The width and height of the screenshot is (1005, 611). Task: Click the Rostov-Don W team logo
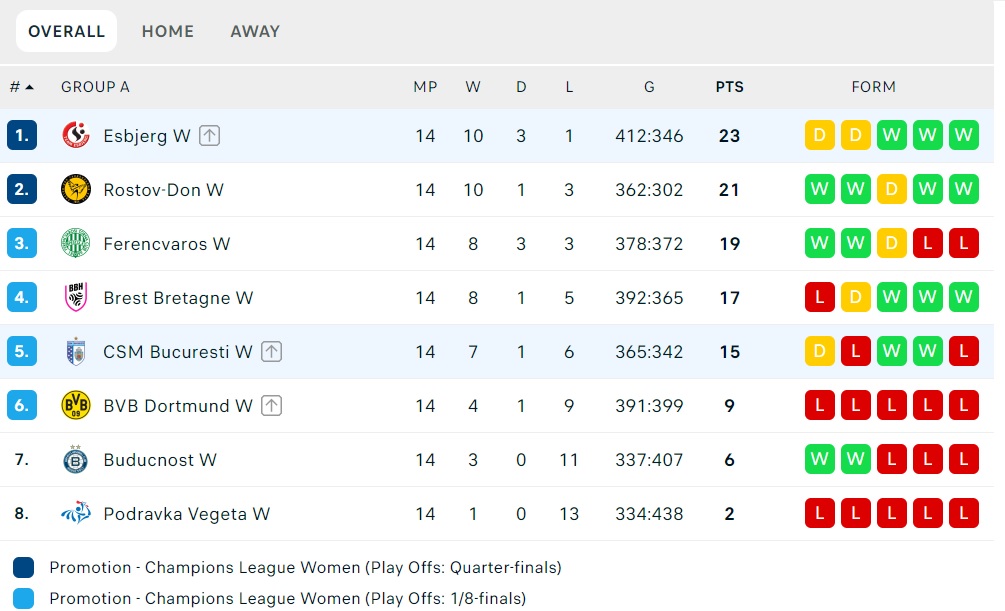pos(76,190)
